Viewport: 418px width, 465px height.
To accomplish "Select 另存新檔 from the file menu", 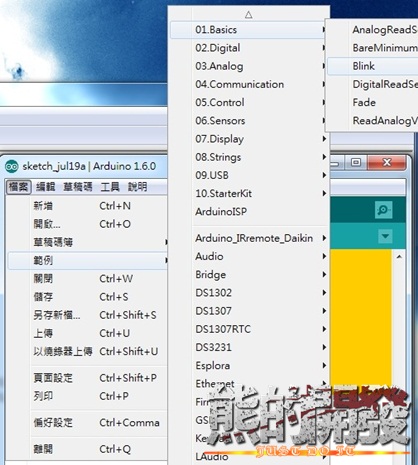I will coord(87,315).
